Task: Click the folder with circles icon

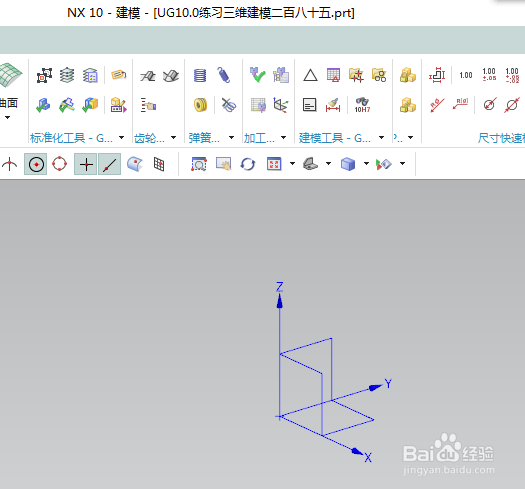Action: click(x=379, y=75)
